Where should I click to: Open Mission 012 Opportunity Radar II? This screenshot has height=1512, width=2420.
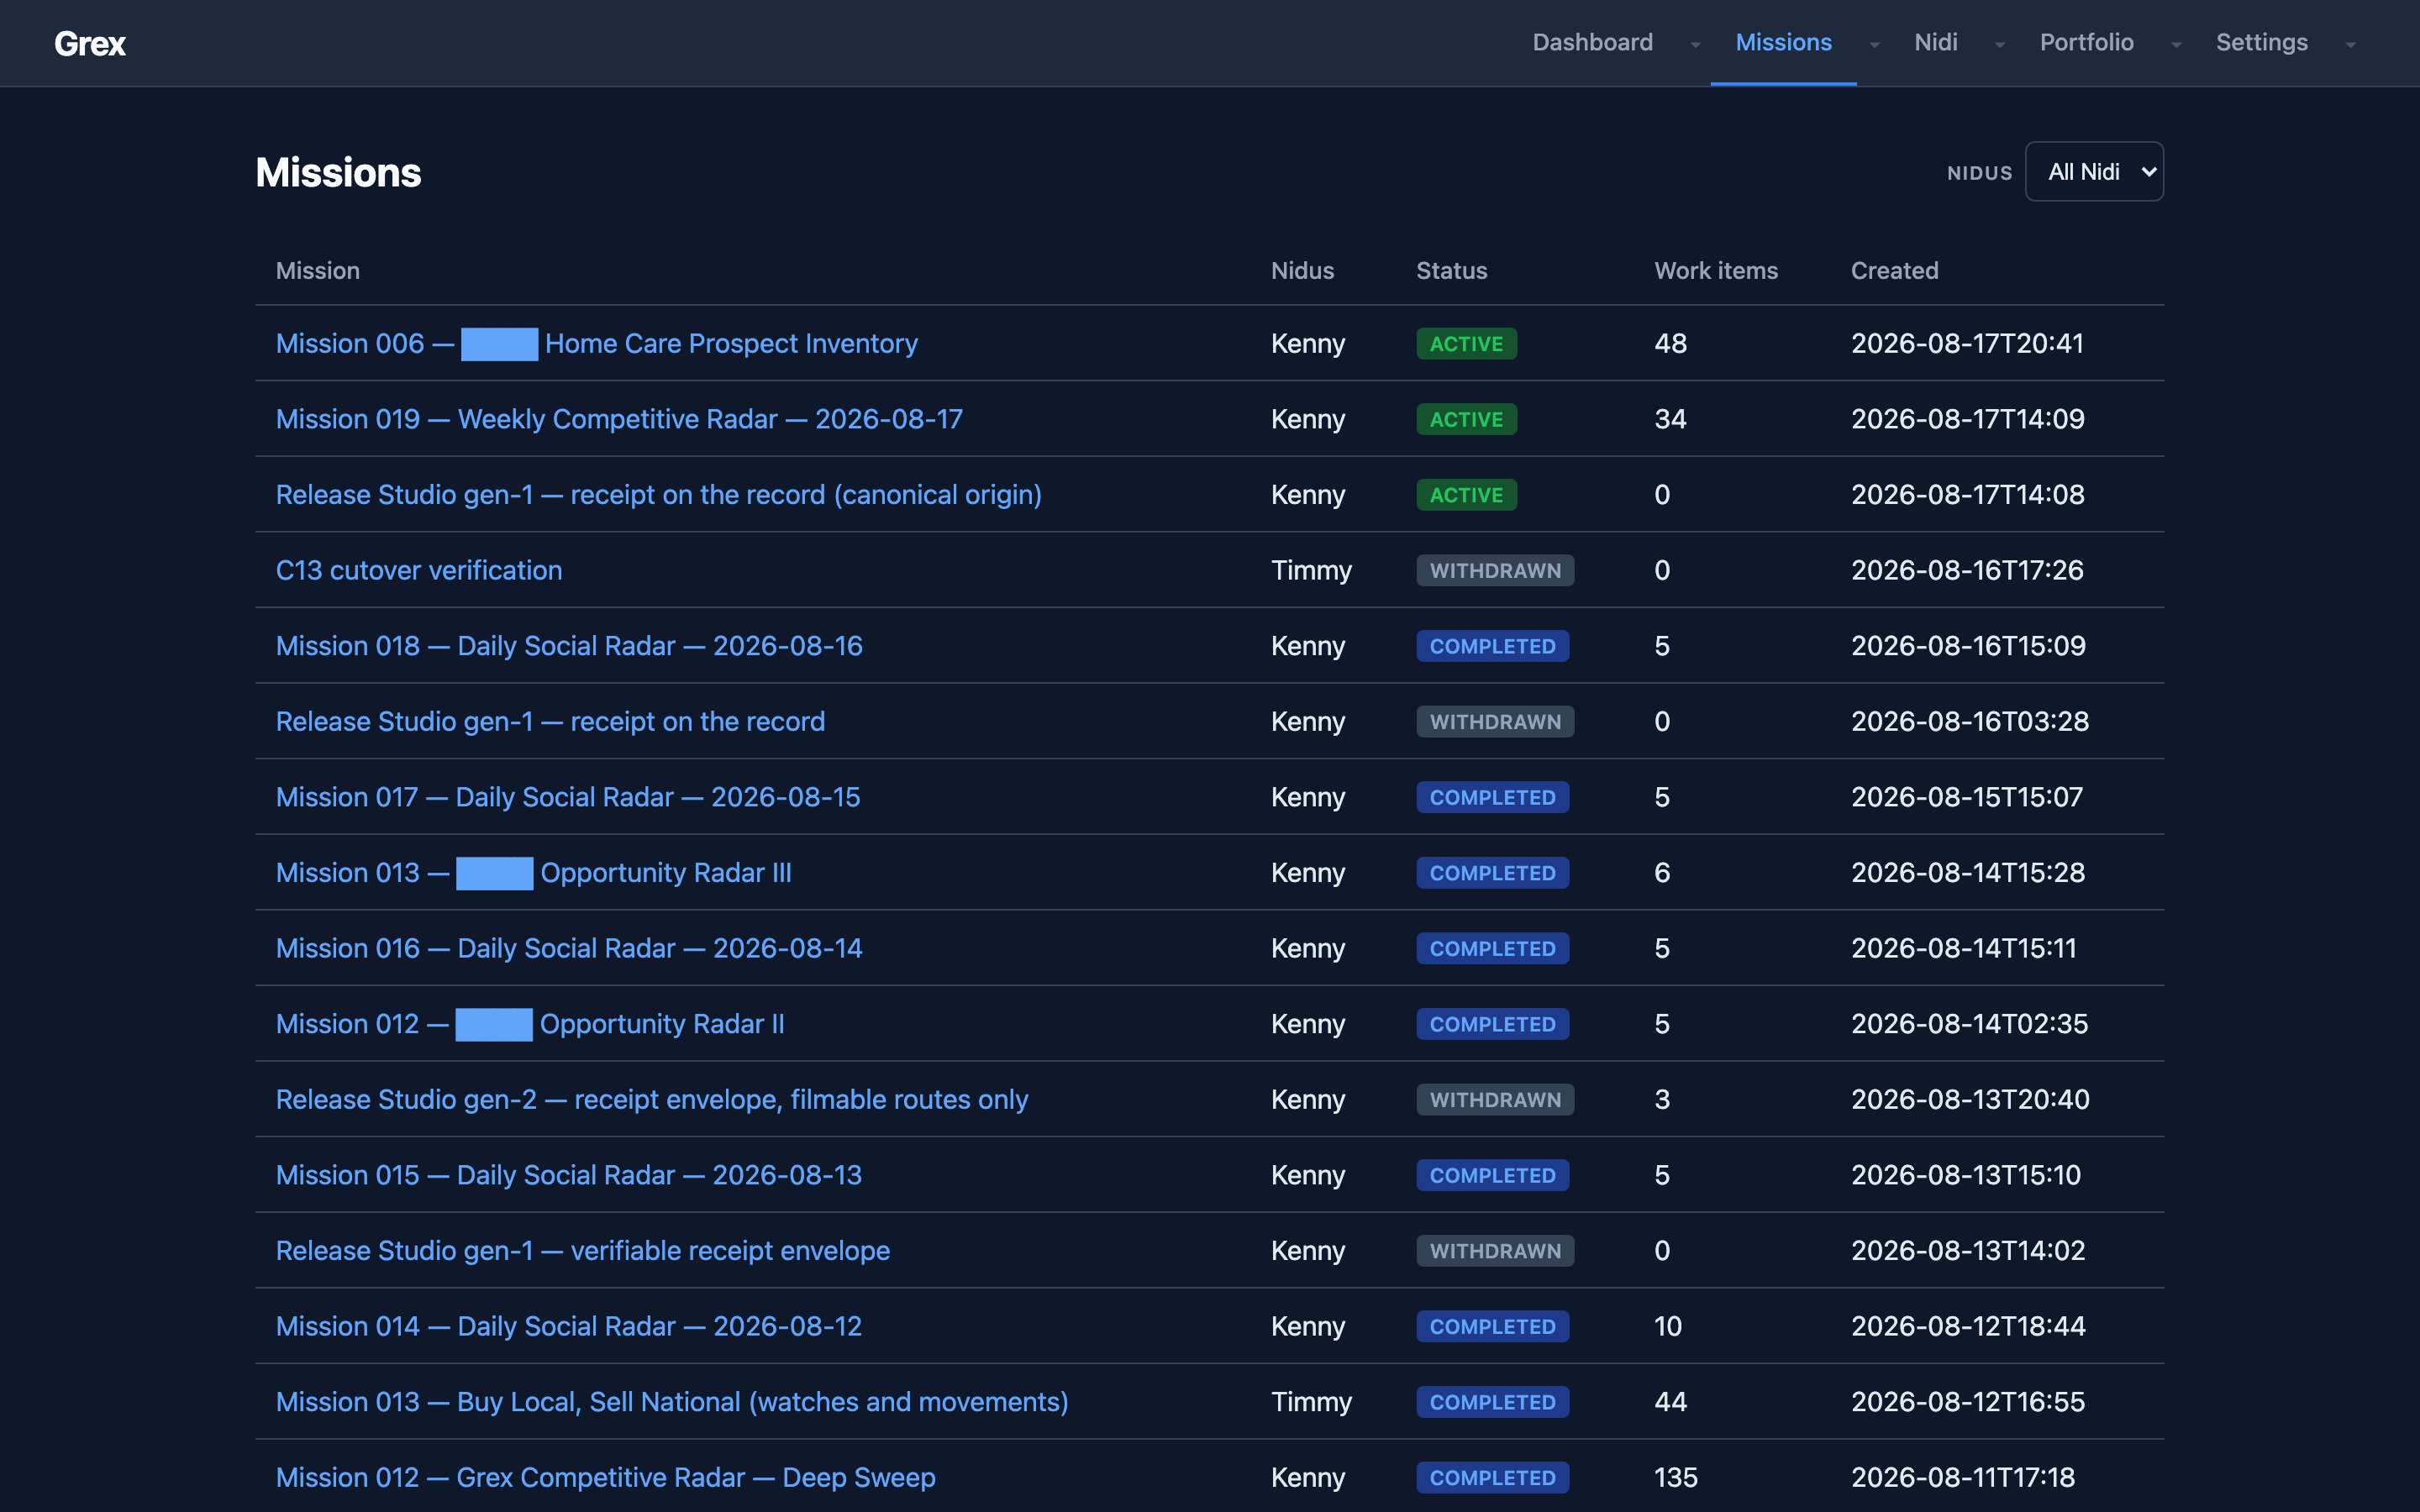coord(530,1024)
